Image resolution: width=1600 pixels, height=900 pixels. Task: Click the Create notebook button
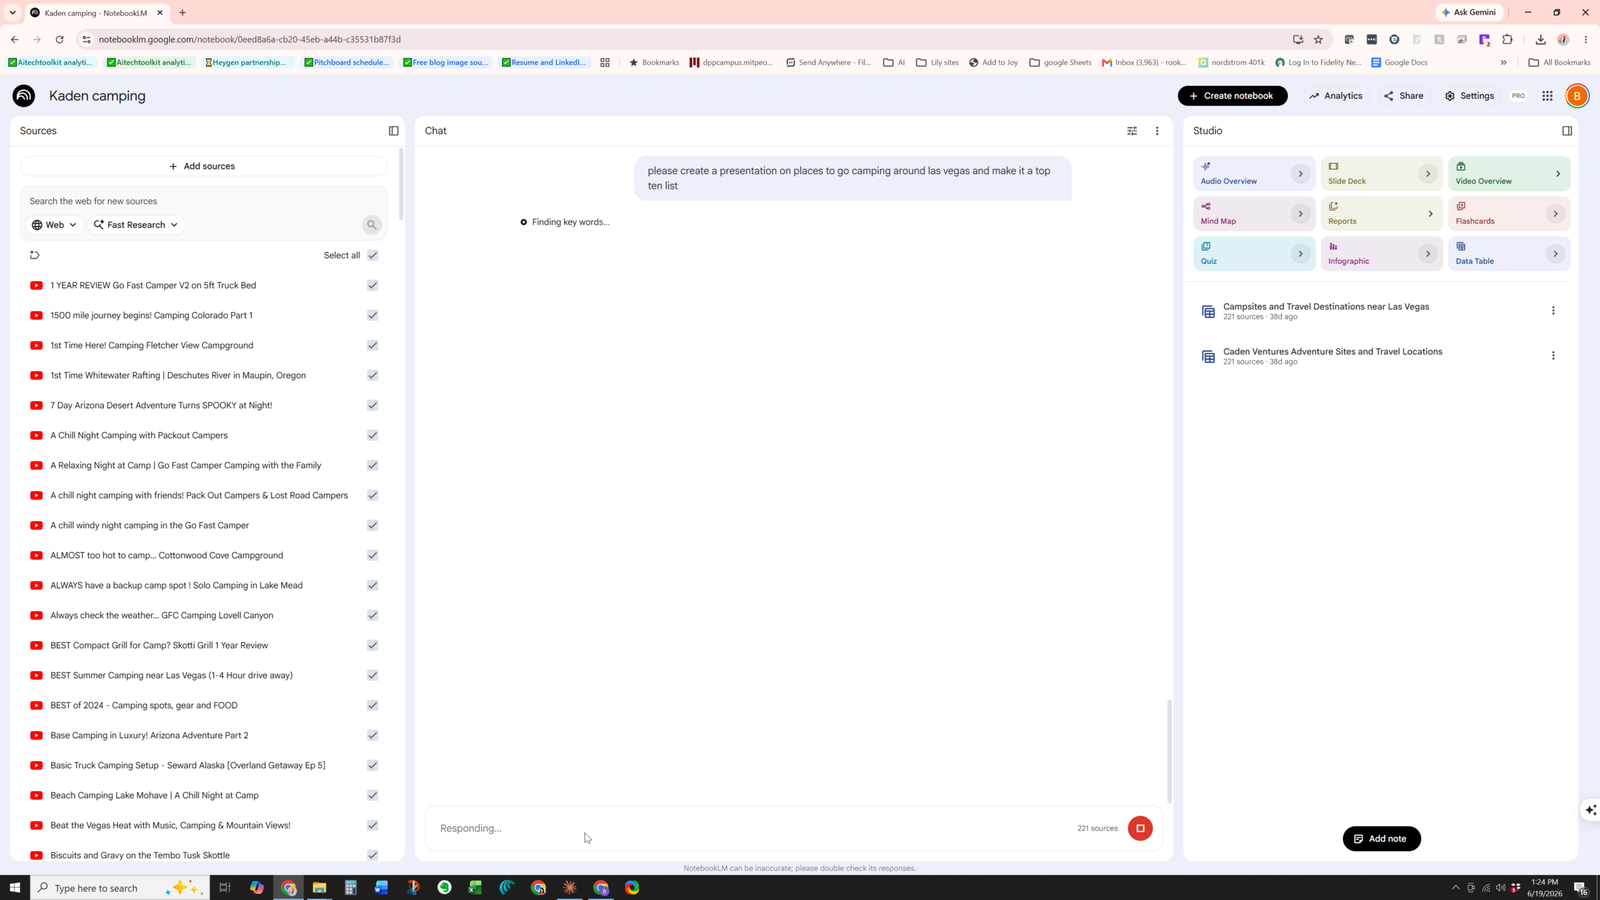(x=1232, y=96)
